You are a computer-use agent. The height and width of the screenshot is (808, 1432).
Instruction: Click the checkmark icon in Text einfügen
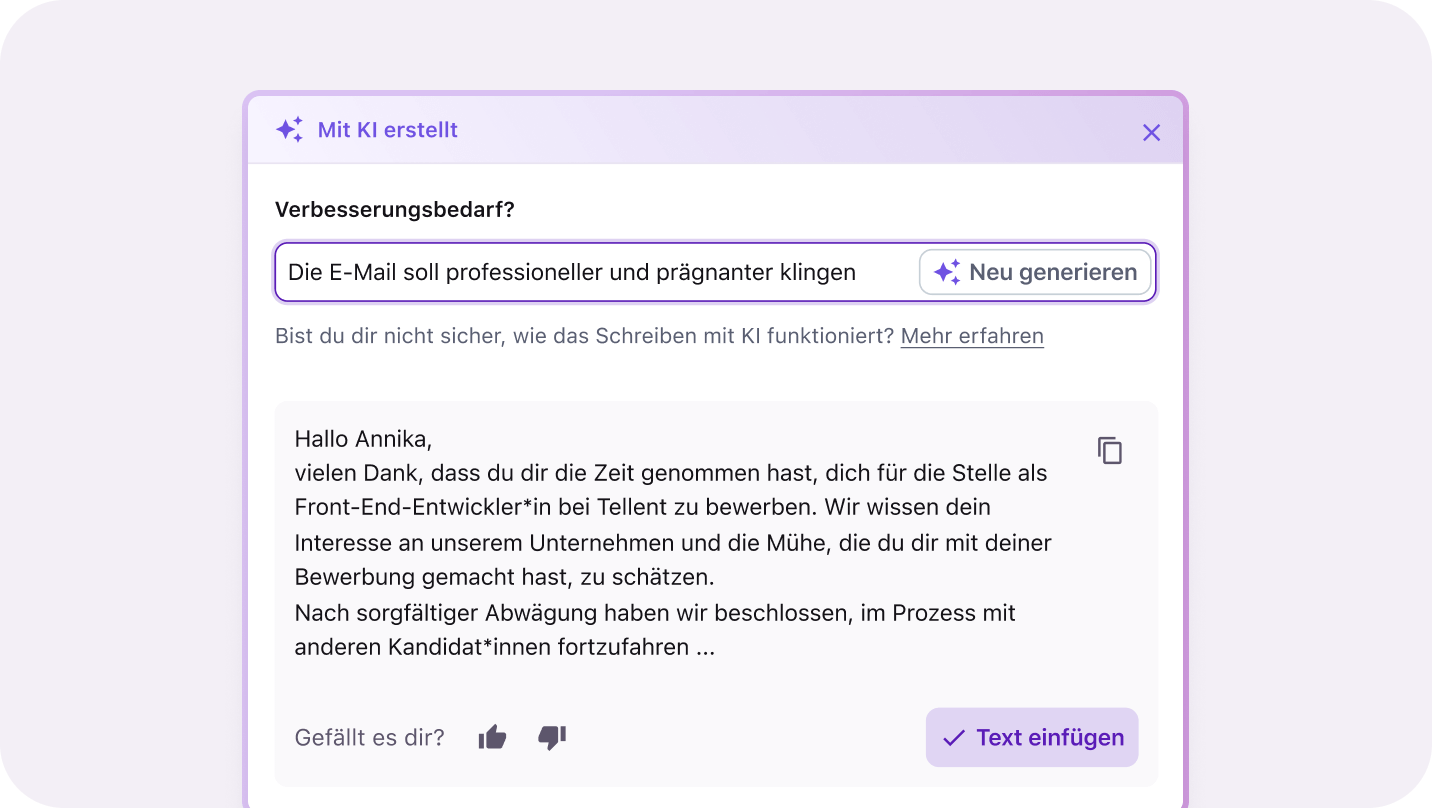pos(954,738)
